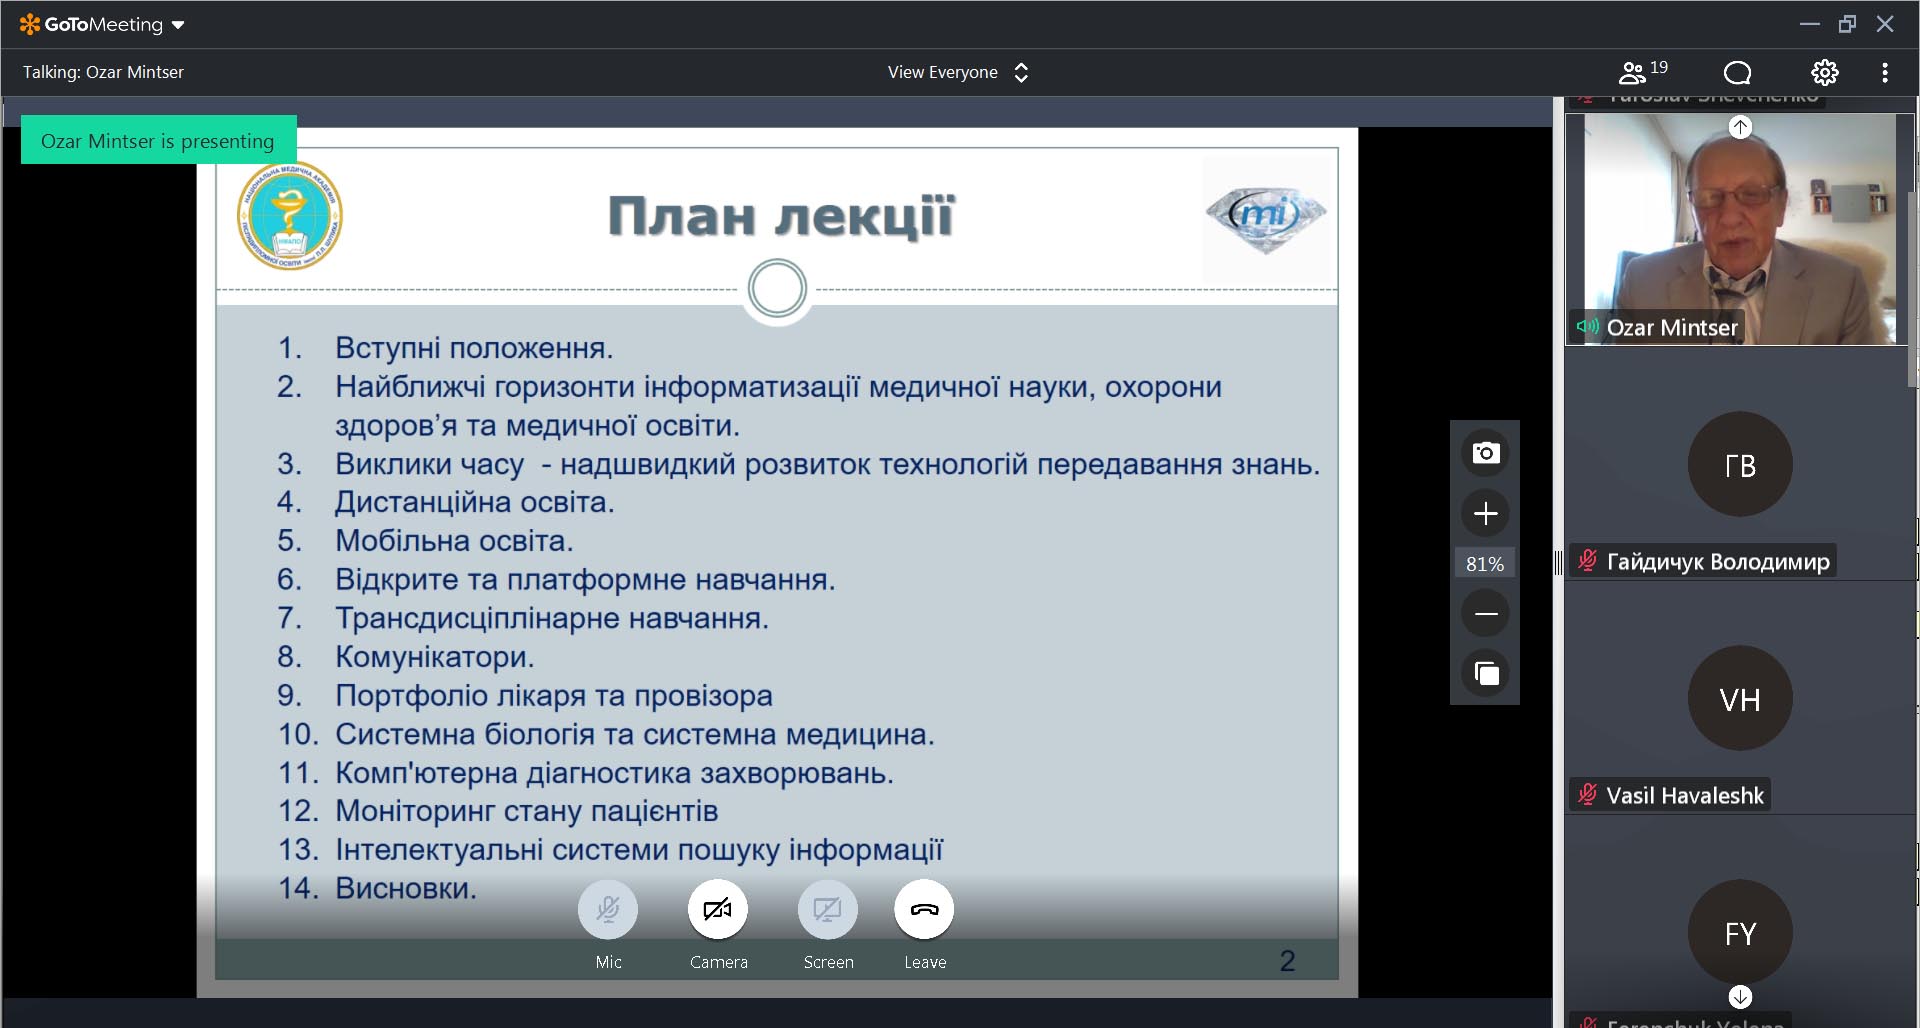Click the FY participant avatar
1920x1028 pixels.
[1740, 932]
